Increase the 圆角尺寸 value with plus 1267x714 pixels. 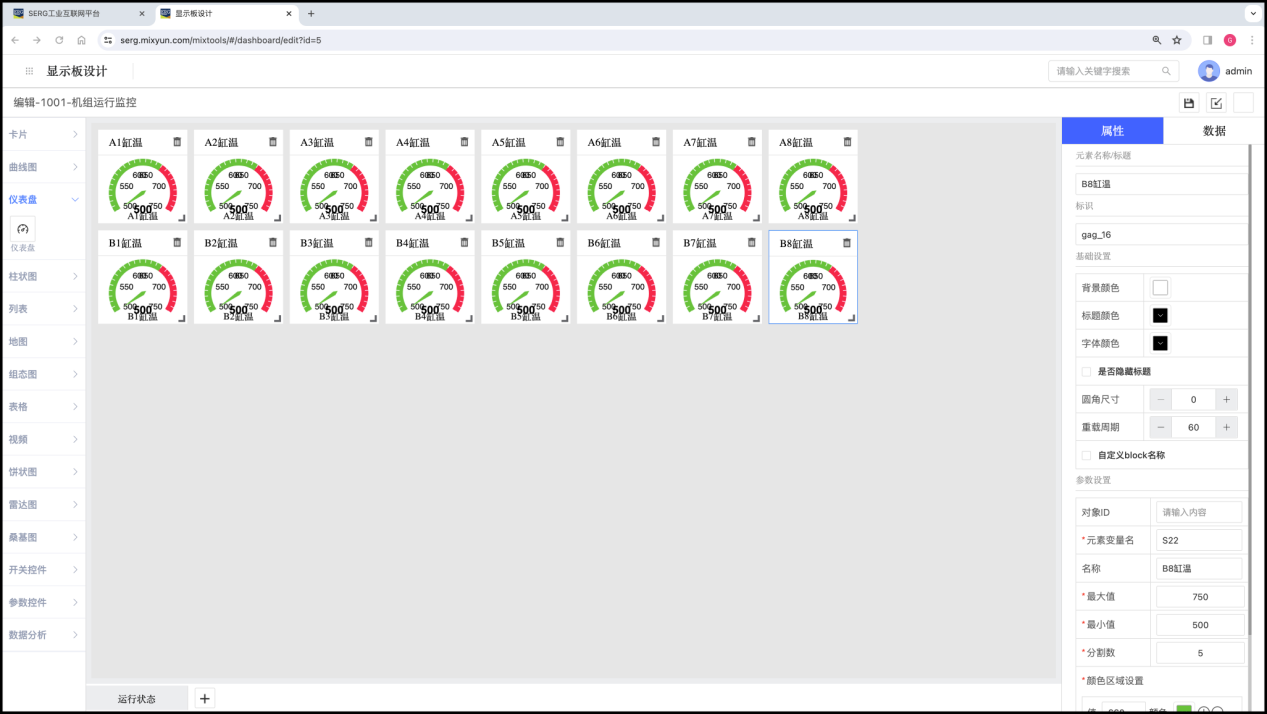(x=1227, y=399)
